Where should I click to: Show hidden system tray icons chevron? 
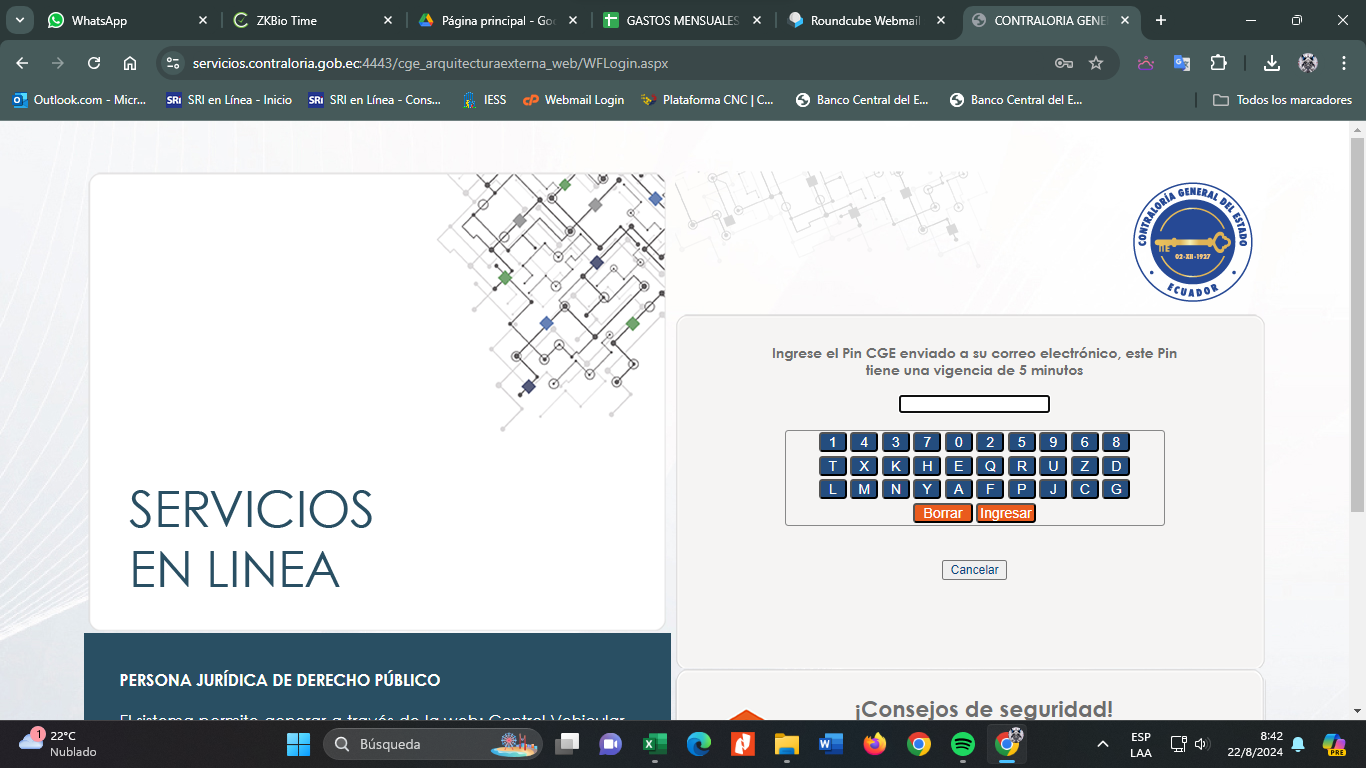pos(1103,744)
